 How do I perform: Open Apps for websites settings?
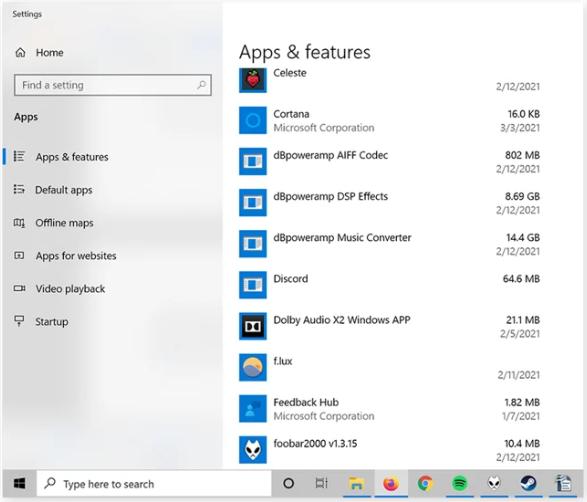coord(76,256)
